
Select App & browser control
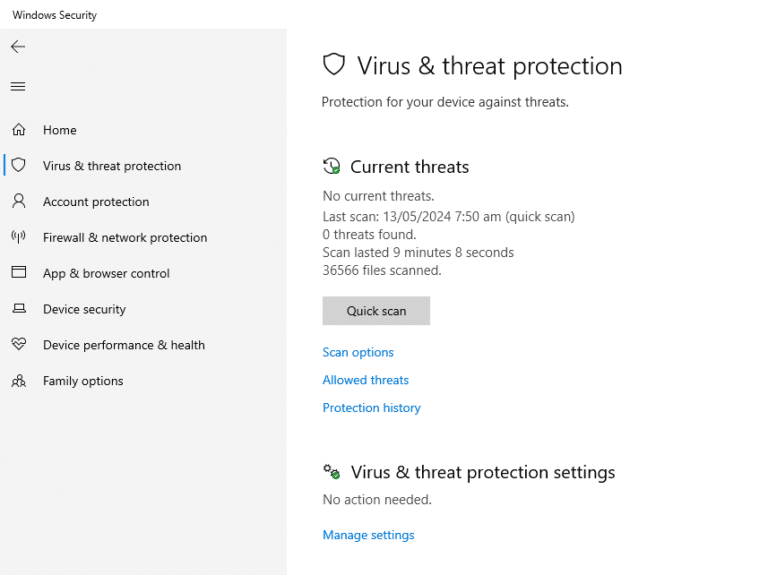pos(106,274)
